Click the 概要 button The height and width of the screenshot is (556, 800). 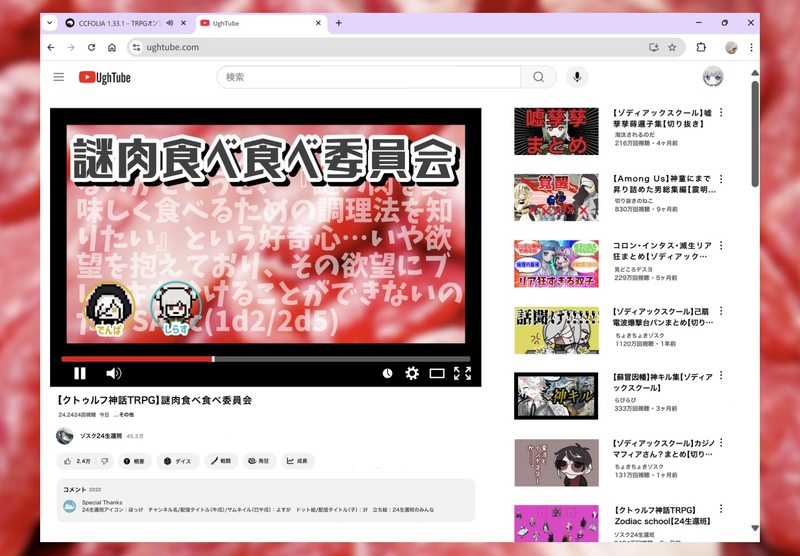pos(135,461)
